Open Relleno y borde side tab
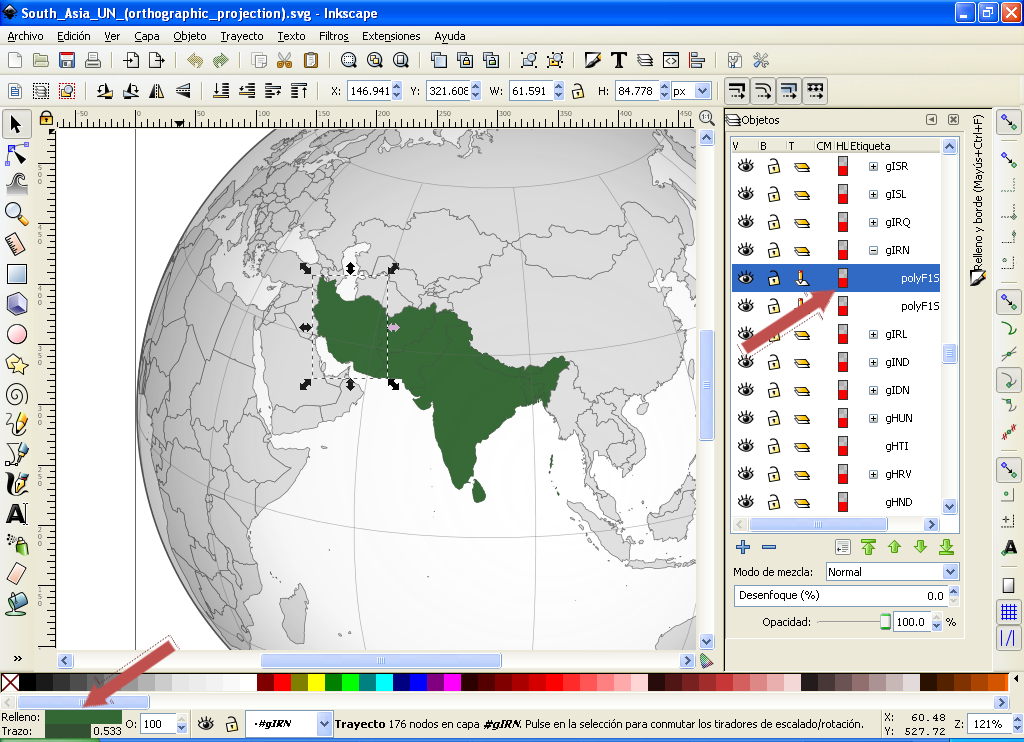The image size is (1024, 742). pyautogui.click(x=978, y=201)
